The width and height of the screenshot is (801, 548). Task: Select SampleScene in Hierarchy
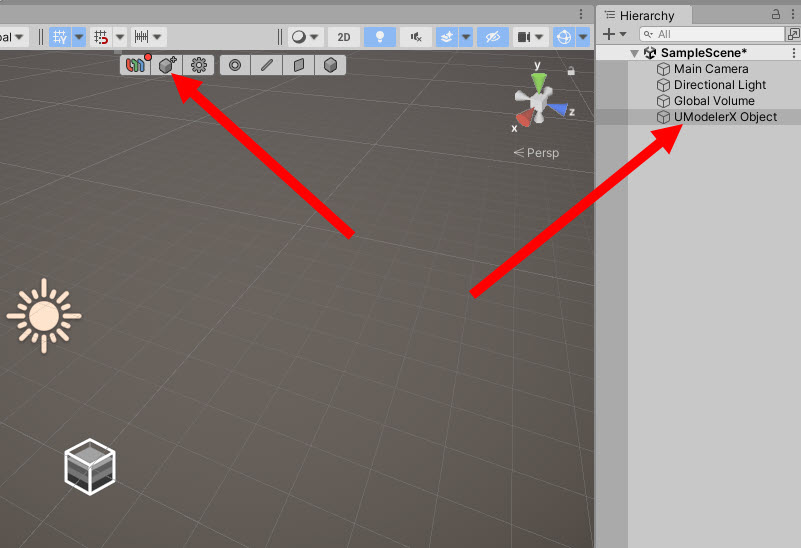[x=703, y=53]
